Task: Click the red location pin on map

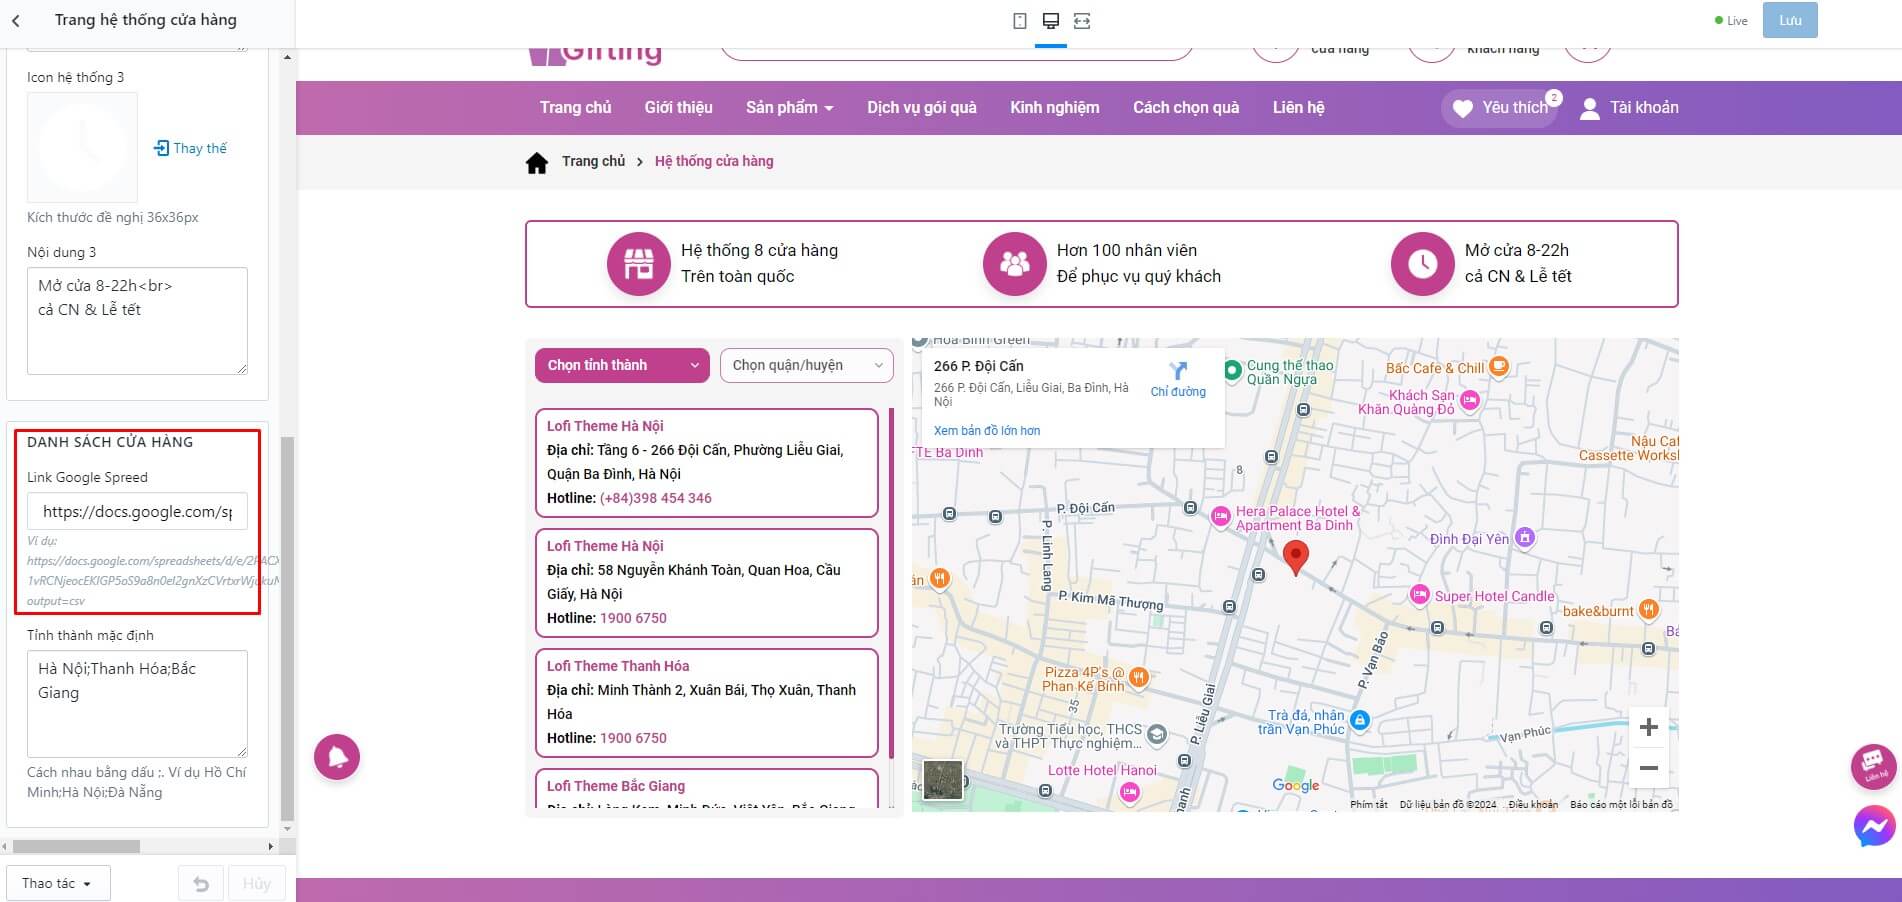Action: (x=1295, y=557)
